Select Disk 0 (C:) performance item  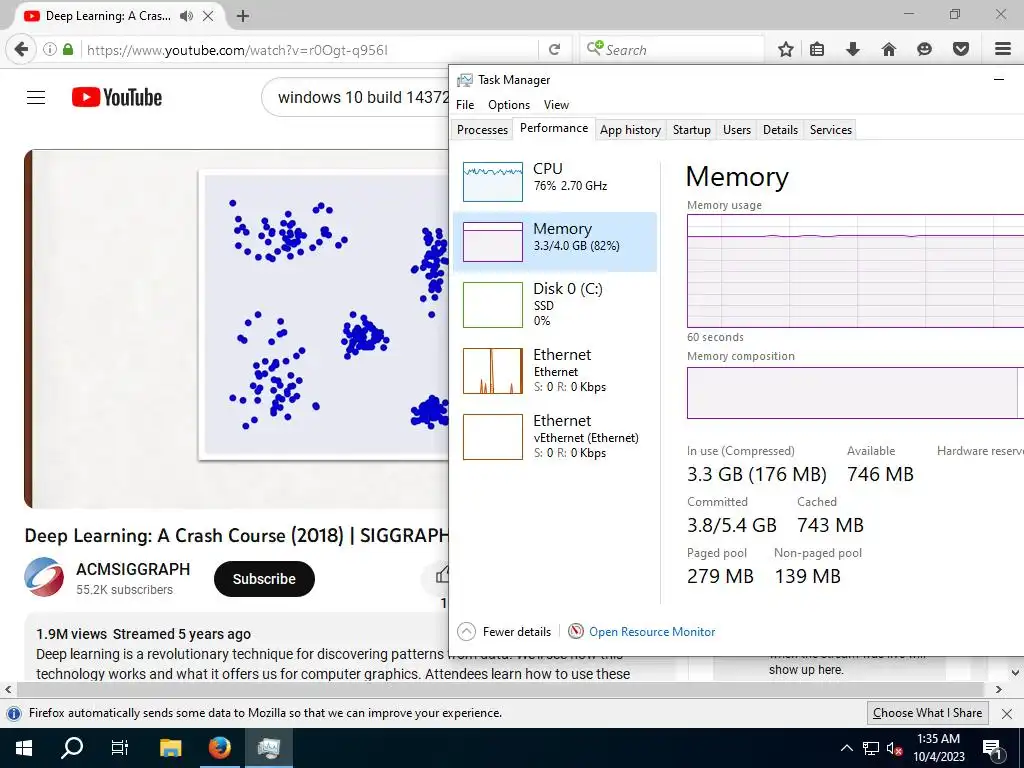555,304
